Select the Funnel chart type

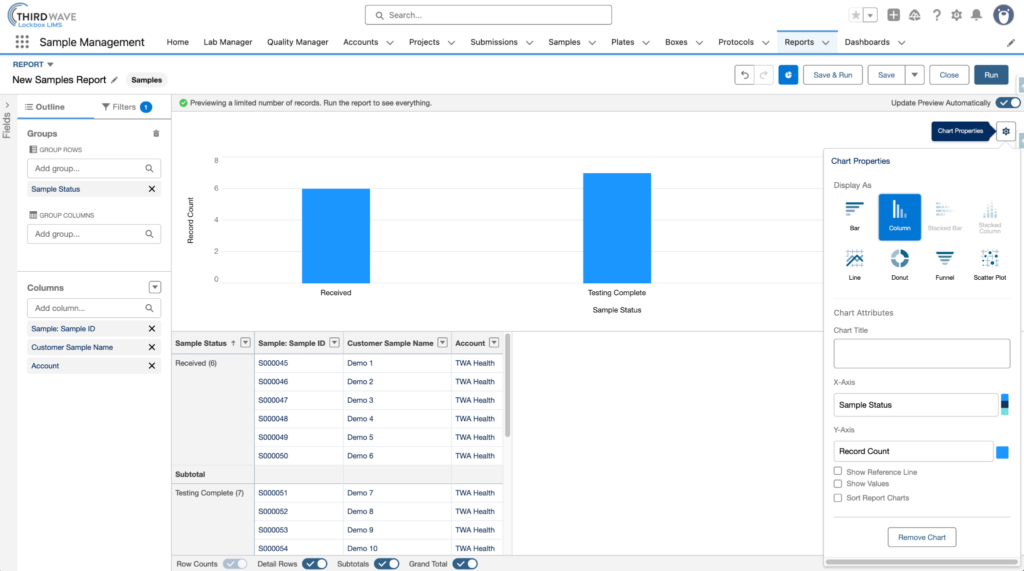tap(944, 265)
